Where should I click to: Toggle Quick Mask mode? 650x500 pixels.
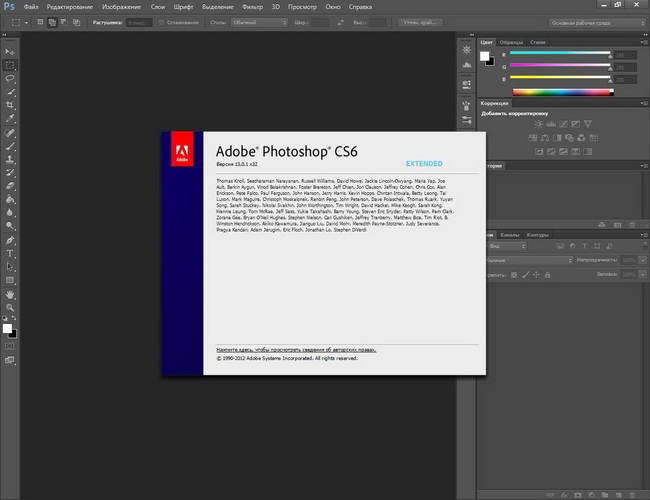click(x=10, y=346)
